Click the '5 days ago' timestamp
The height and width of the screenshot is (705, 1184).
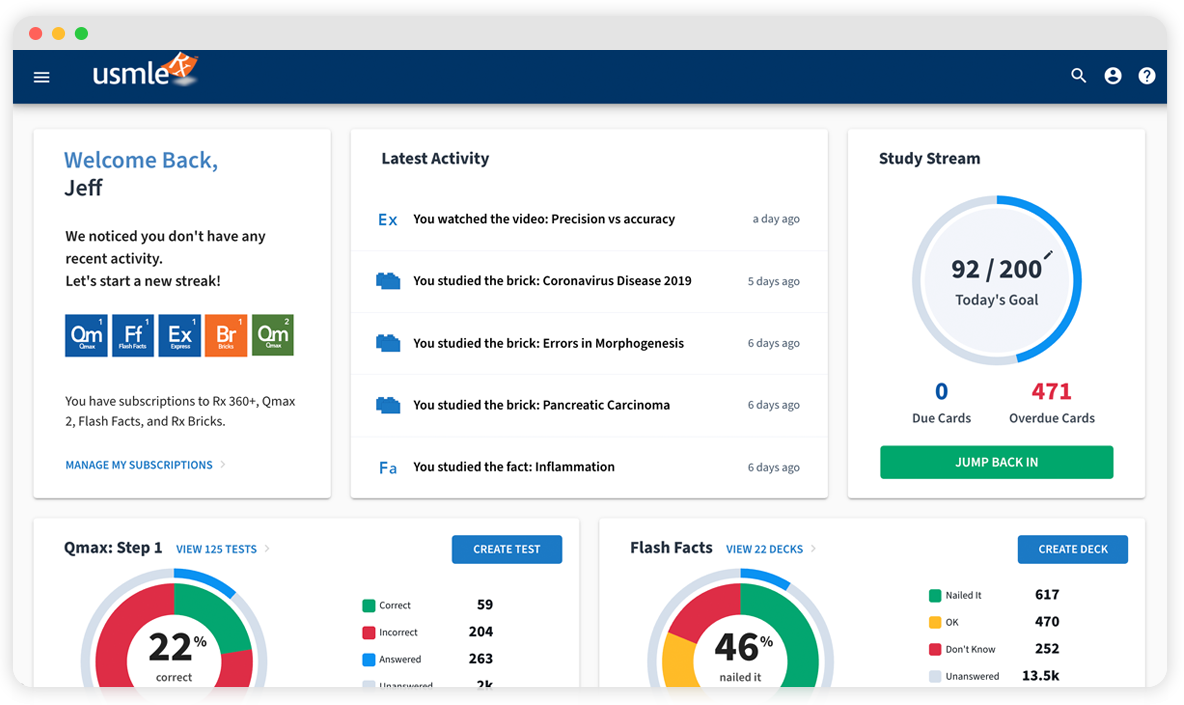(x=773, y=282)
